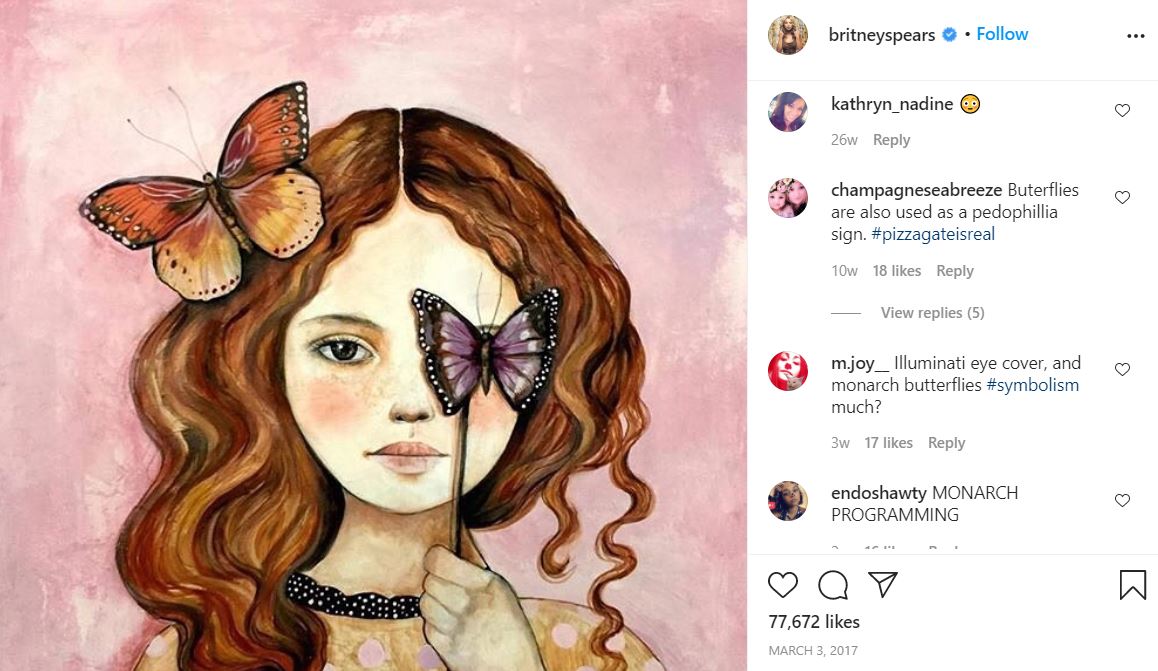Open the three-dot more options menu
This screenshot has height=671, width=1158.
pyautogui.click(x=1135, y=35)
